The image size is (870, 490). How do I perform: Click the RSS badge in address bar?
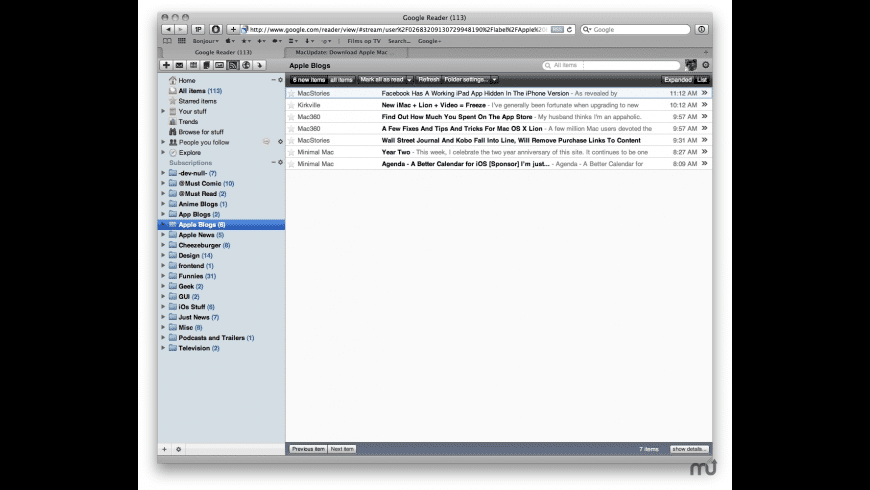pos(557,29)
